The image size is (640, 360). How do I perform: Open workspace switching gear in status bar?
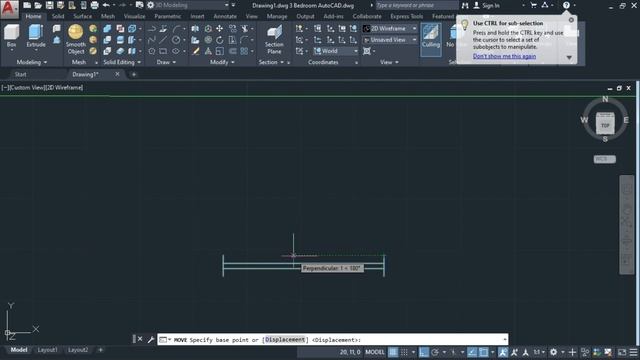(553, 352)
